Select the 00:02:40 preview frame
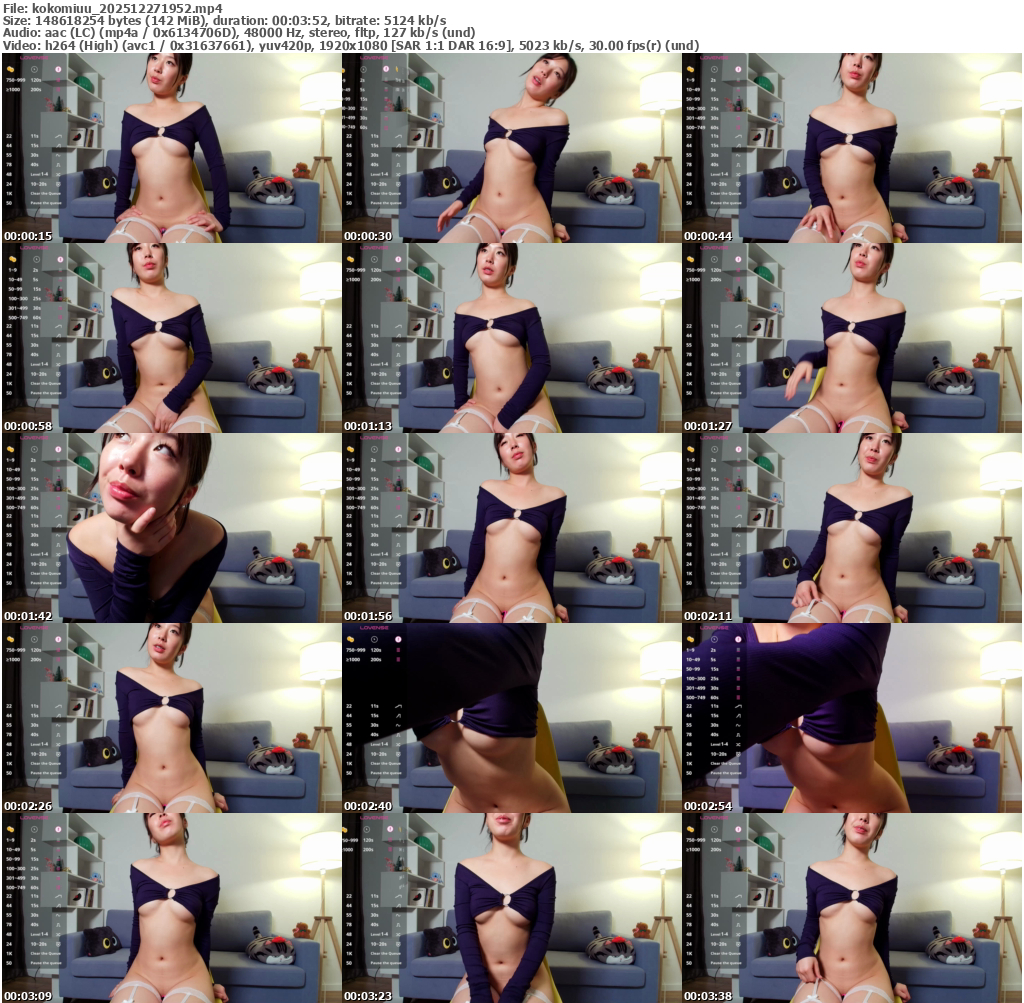1024x1003 pixels. click(x=511, y=717)
